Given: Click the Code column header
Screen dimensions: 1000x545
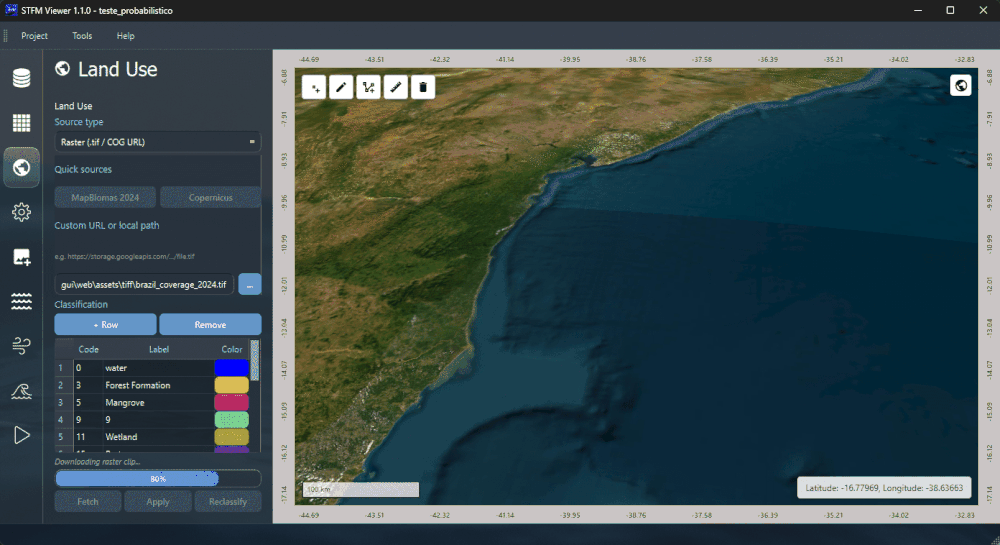Looking at the screenshot, I should pos(89,349).
